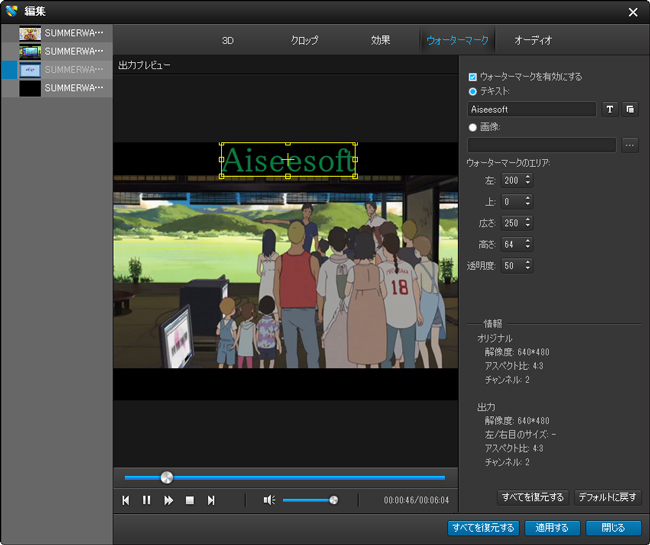Click the fast forward icon
Screen dimensions: 650x545
[168, 500]
